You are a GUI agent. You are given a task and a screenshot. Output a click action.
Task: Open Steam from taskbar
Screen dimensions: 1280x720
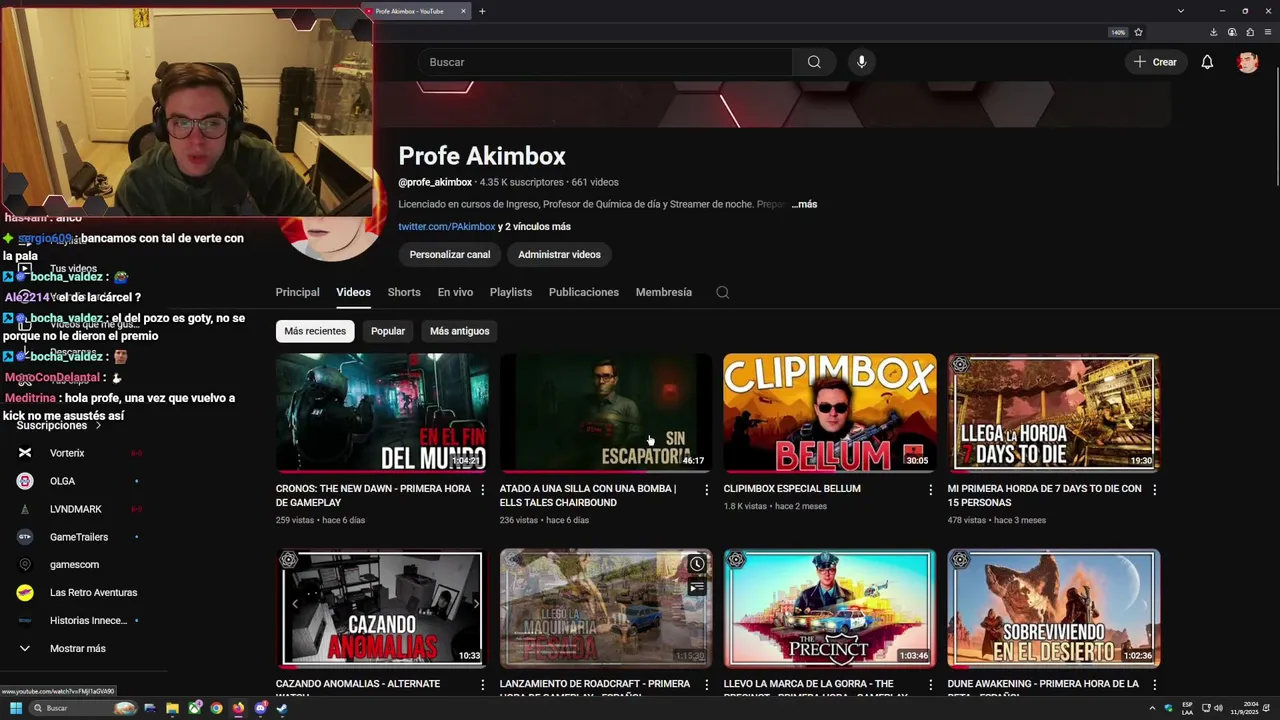pos(282,708)
